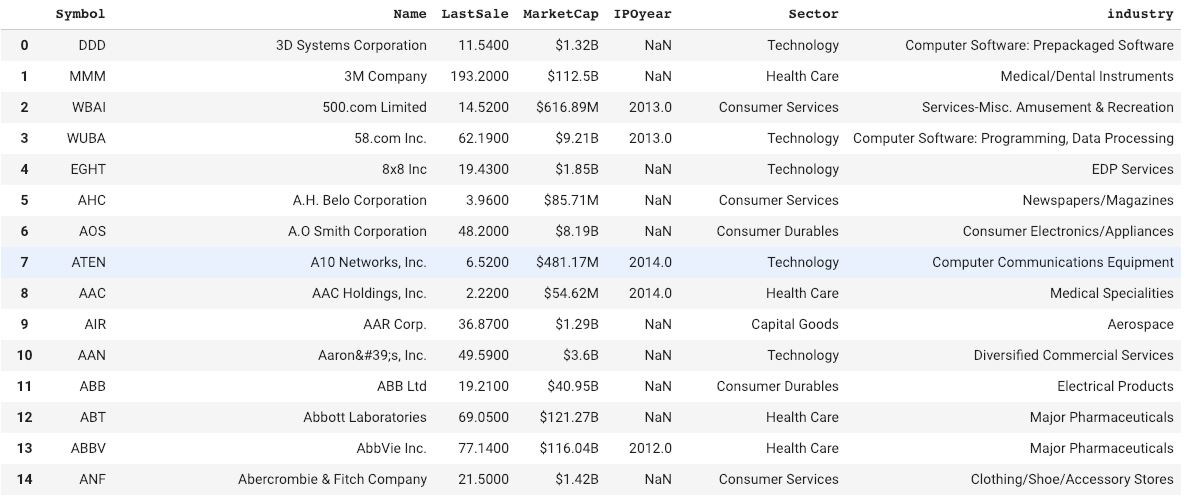Select the Abercrombie & Fitch Company cell
The width and height of the screenshot is (1202, 500).
tap(332, 479)
